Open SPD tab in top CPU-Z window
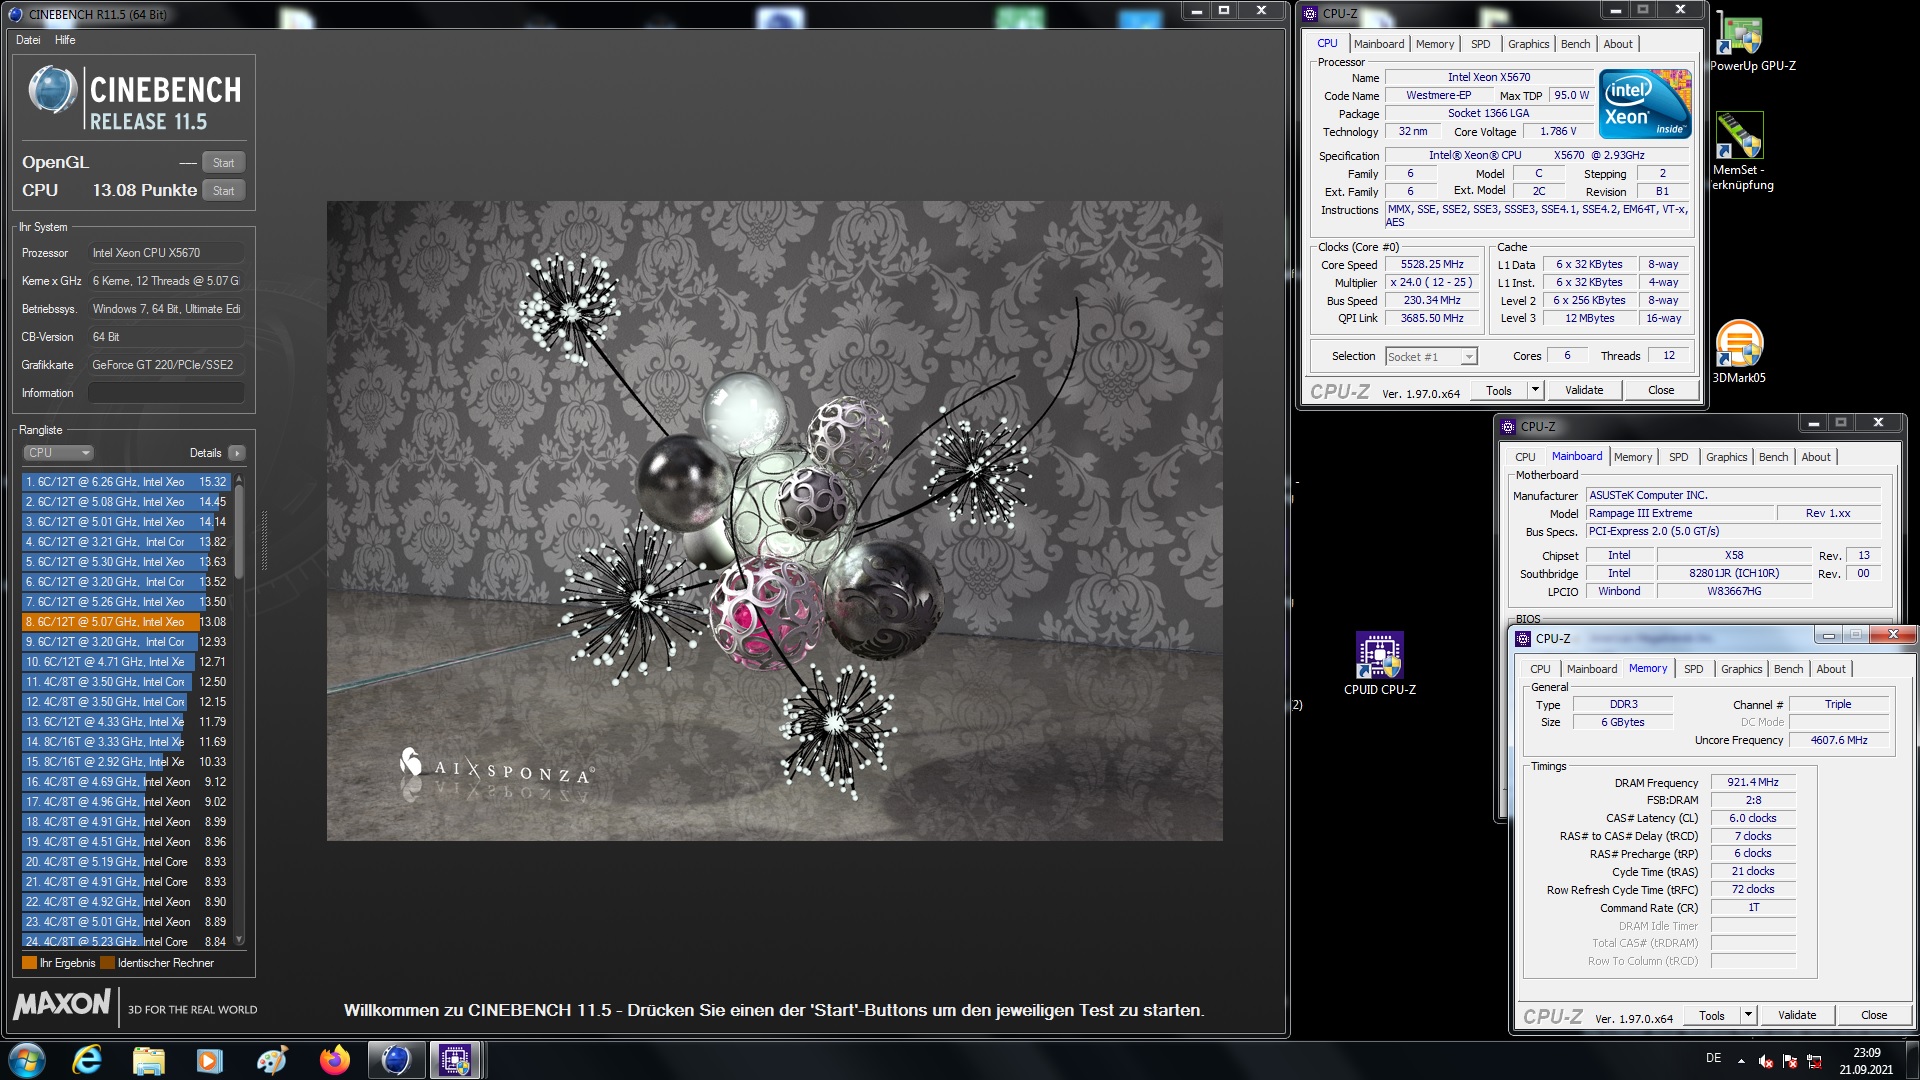Image resolution: width=1920 pixels, height=1080 pixels. [x=1480, y=44]
